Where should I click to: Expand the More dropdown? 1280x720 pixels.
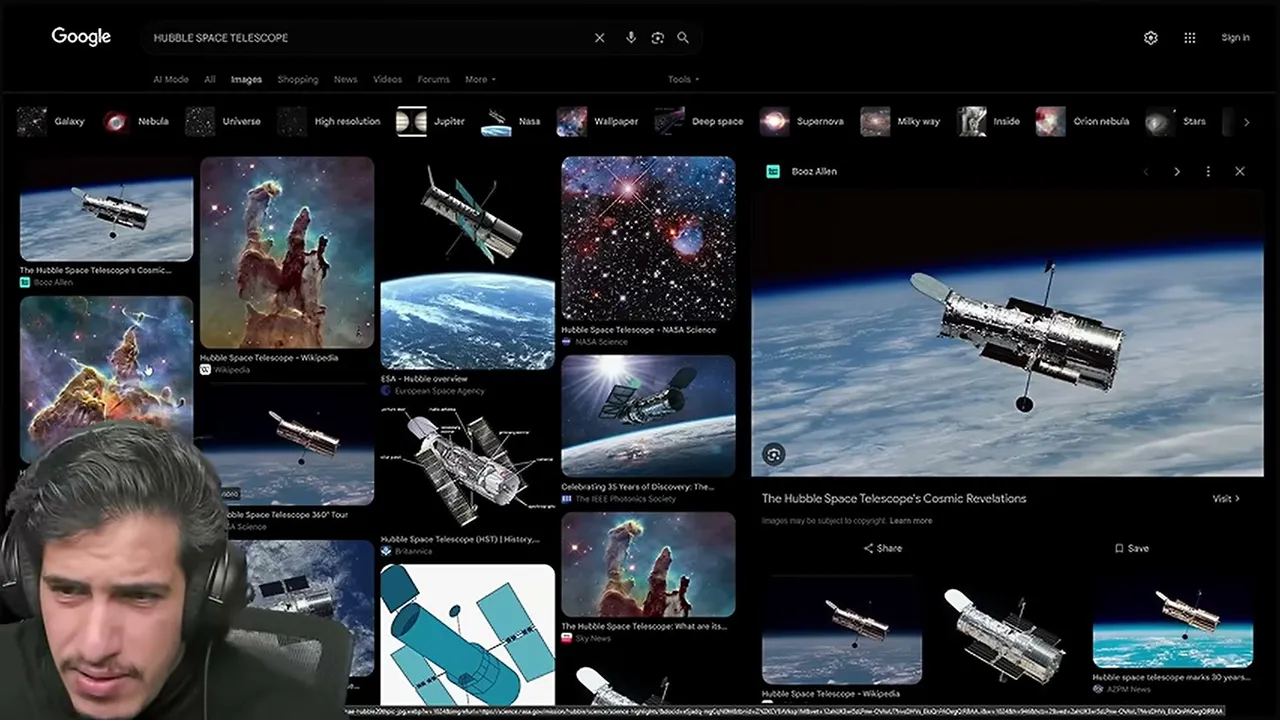coord(480,79)
